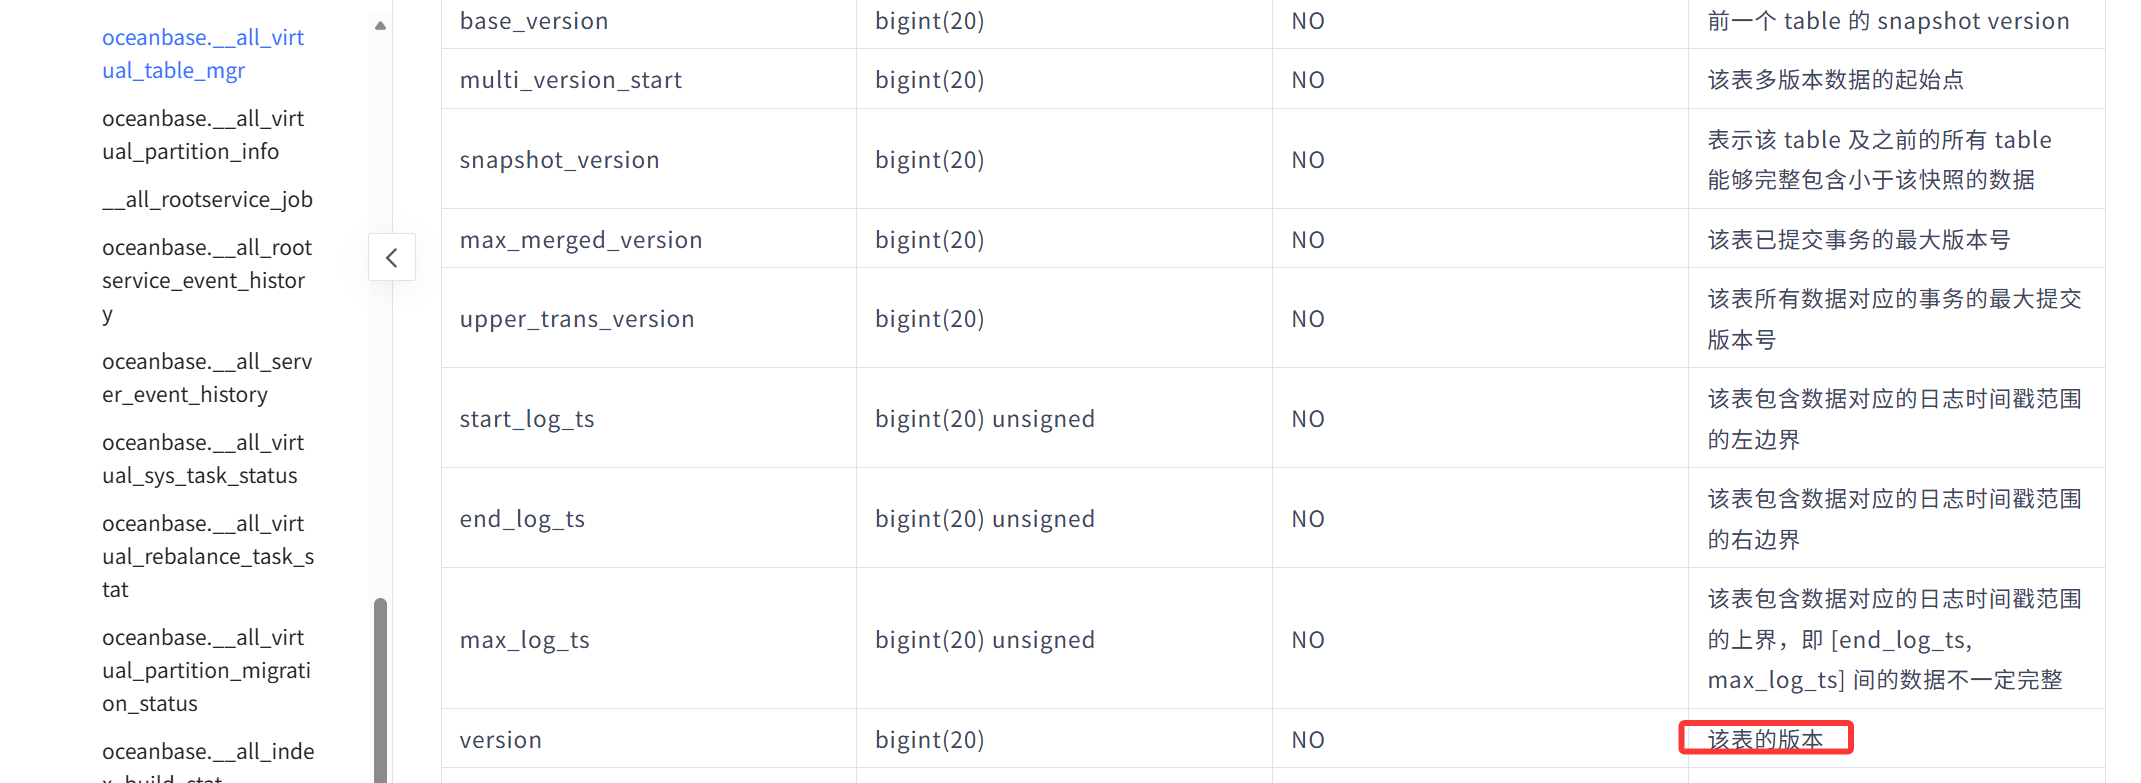Click the start_log_ts field name

(527, 419)
